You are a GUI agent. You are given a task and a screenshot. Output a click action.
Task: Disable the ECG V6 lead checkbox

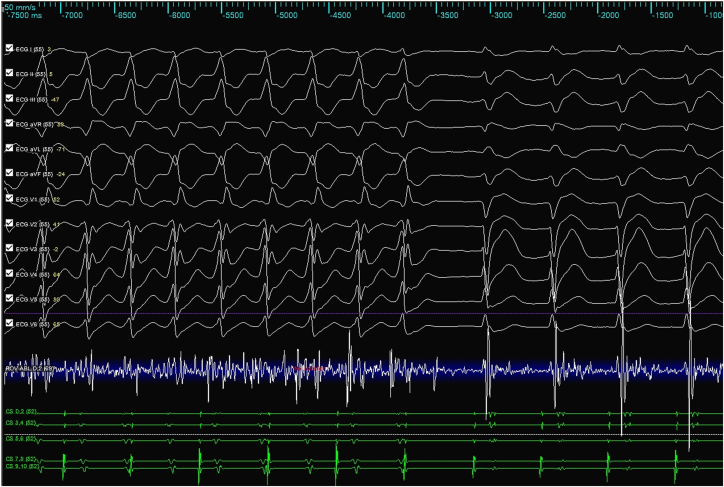(x=10, y=324)
